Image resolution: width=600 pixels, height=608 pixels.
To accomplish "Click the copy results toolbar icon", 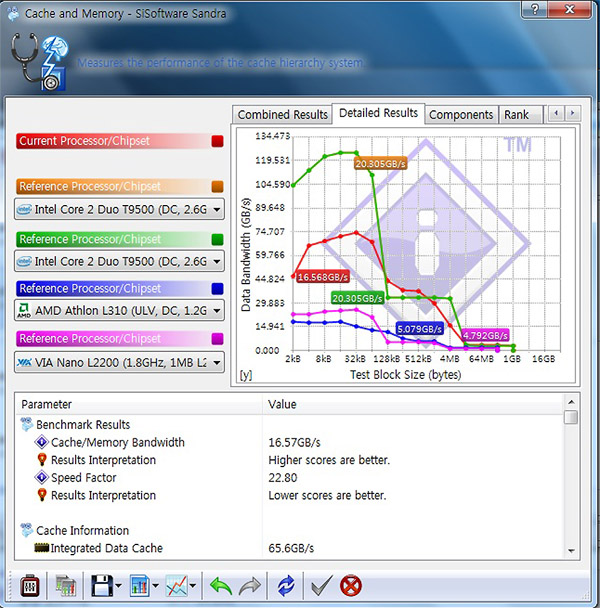I will coord(66,586).
